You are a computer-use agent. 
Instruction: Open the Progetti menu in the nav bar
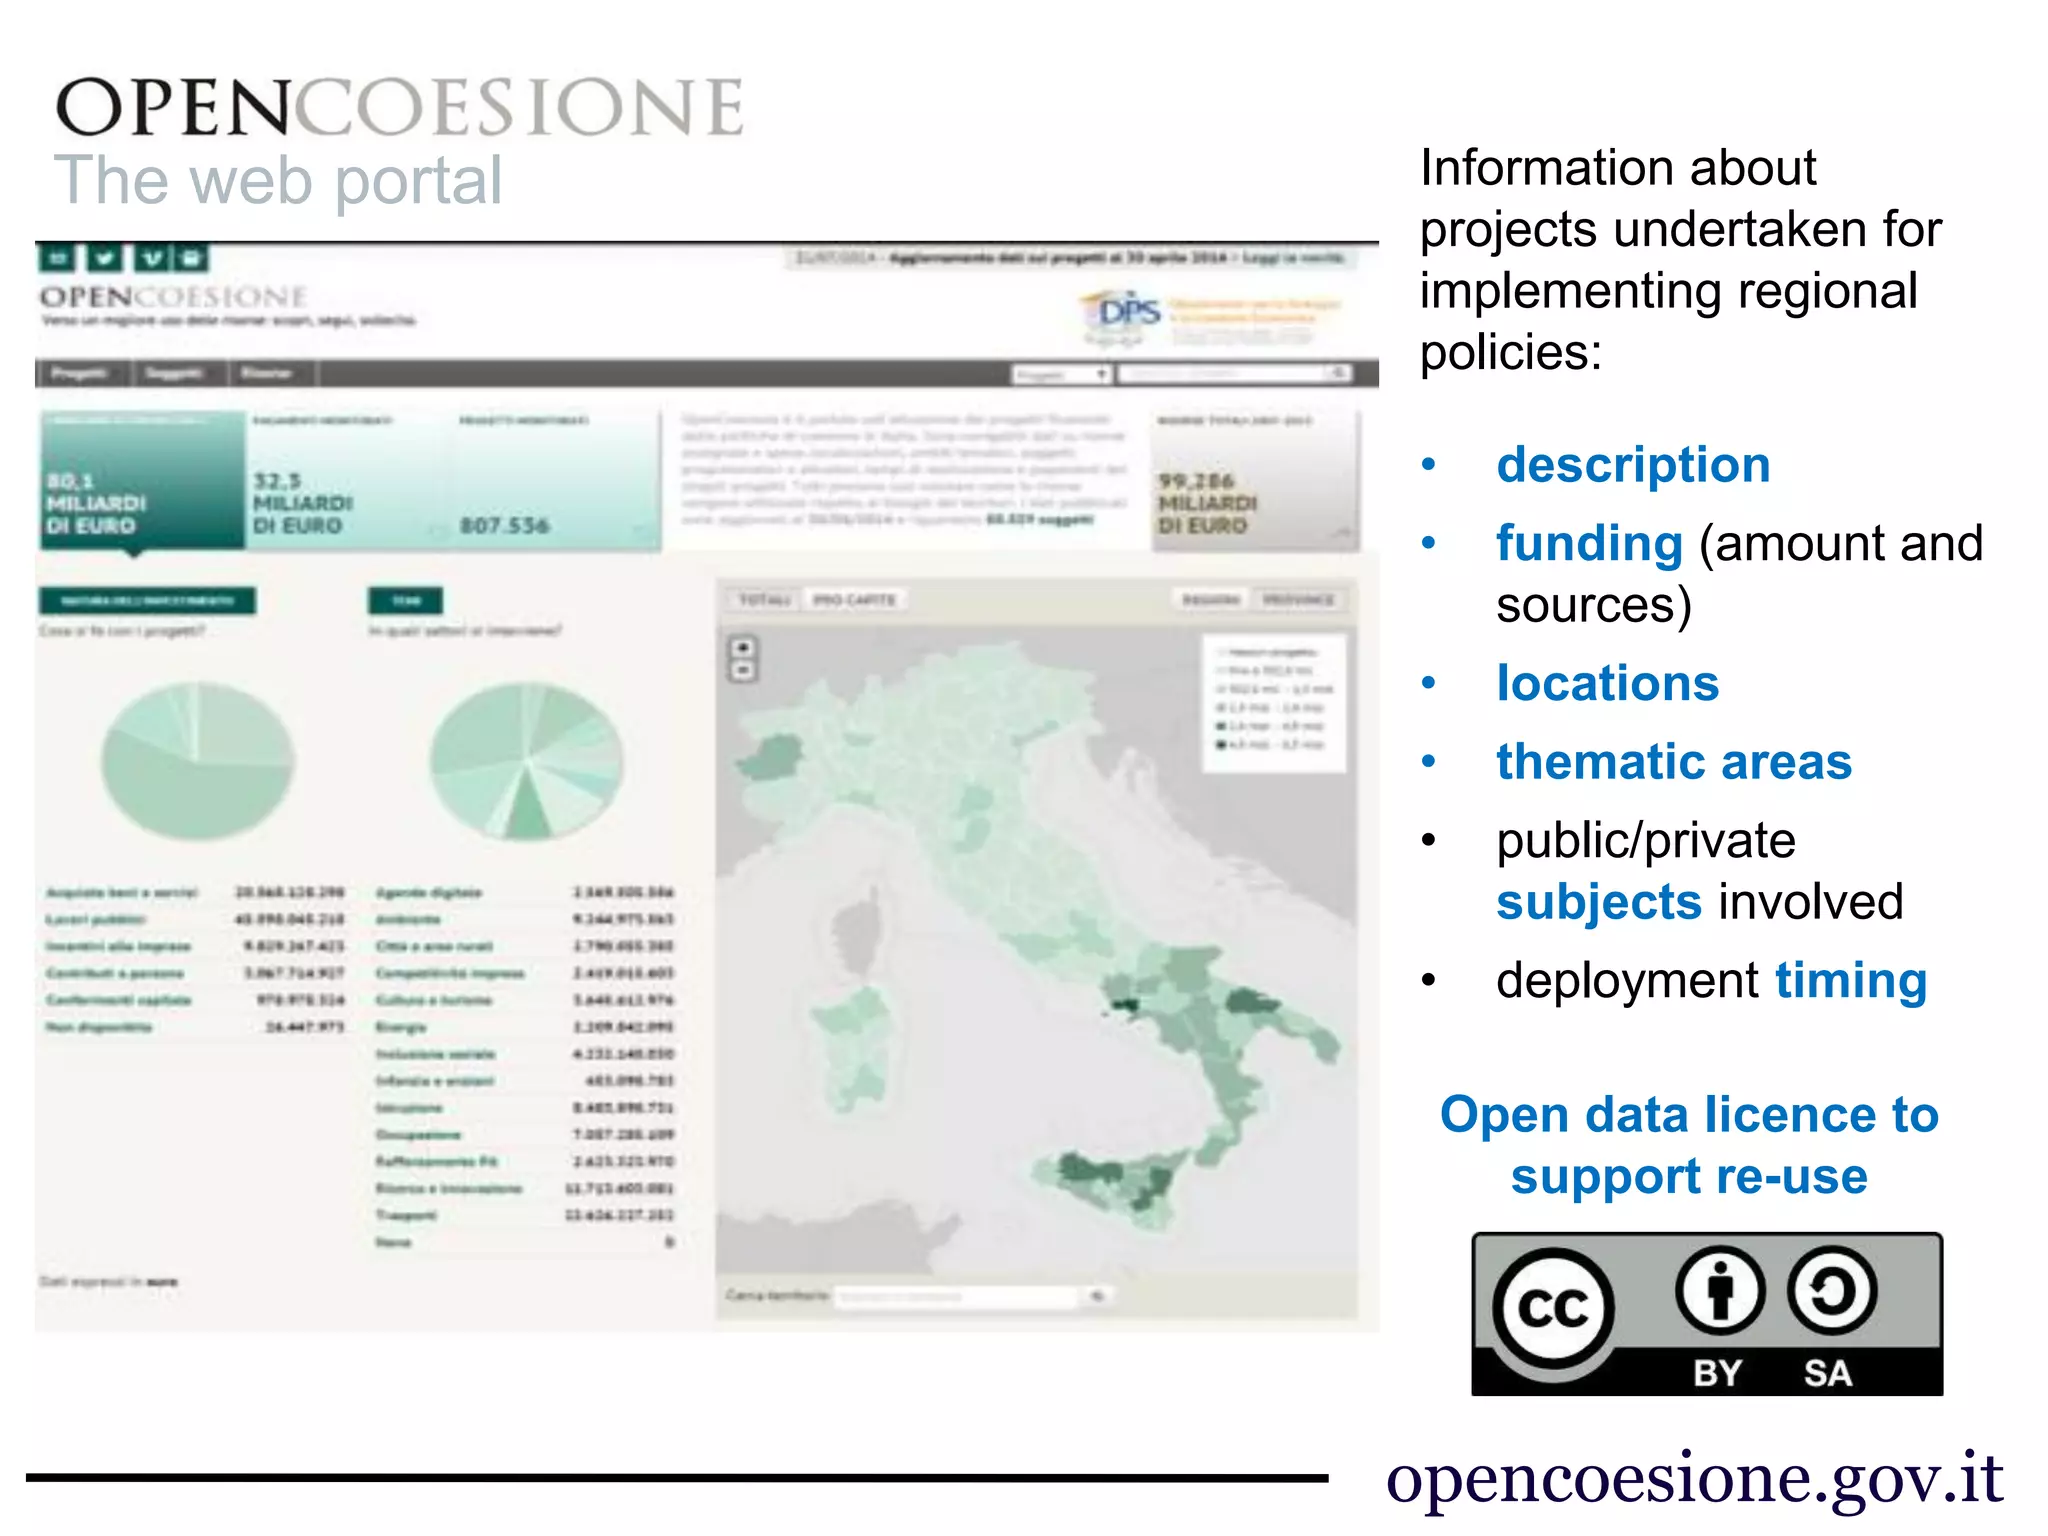[x=80, y=374]
